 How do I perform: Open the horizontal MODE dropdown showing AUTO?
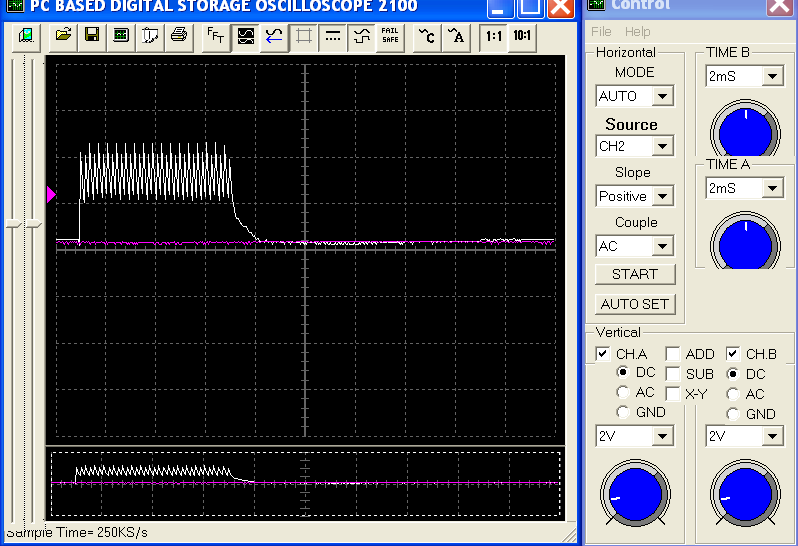(662, 97)
